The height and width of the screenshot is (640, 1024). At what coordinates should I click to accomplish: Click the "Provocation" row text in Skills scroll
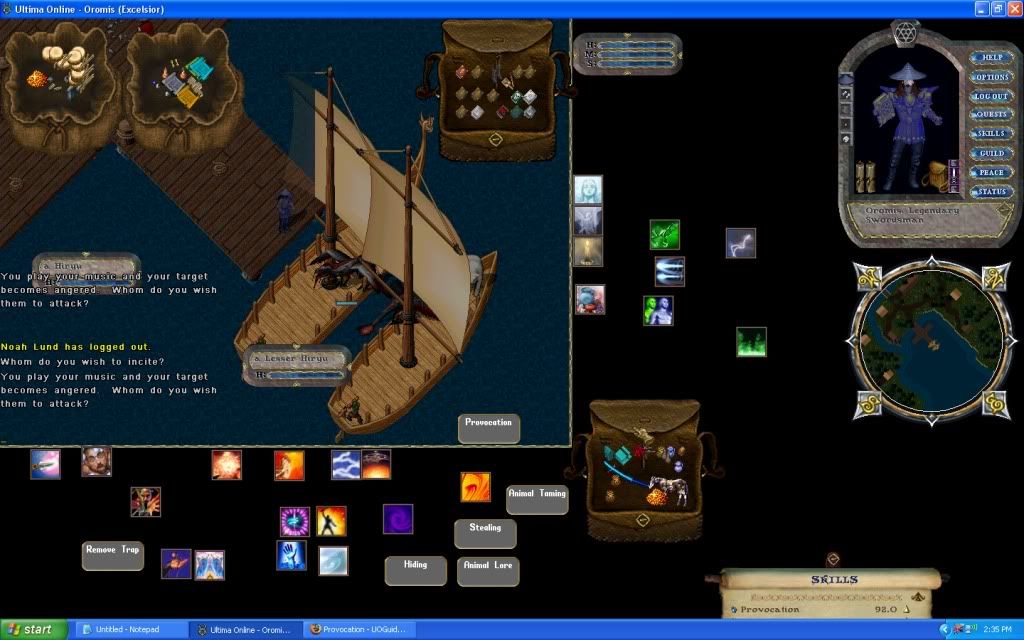(x=769, y=610)
